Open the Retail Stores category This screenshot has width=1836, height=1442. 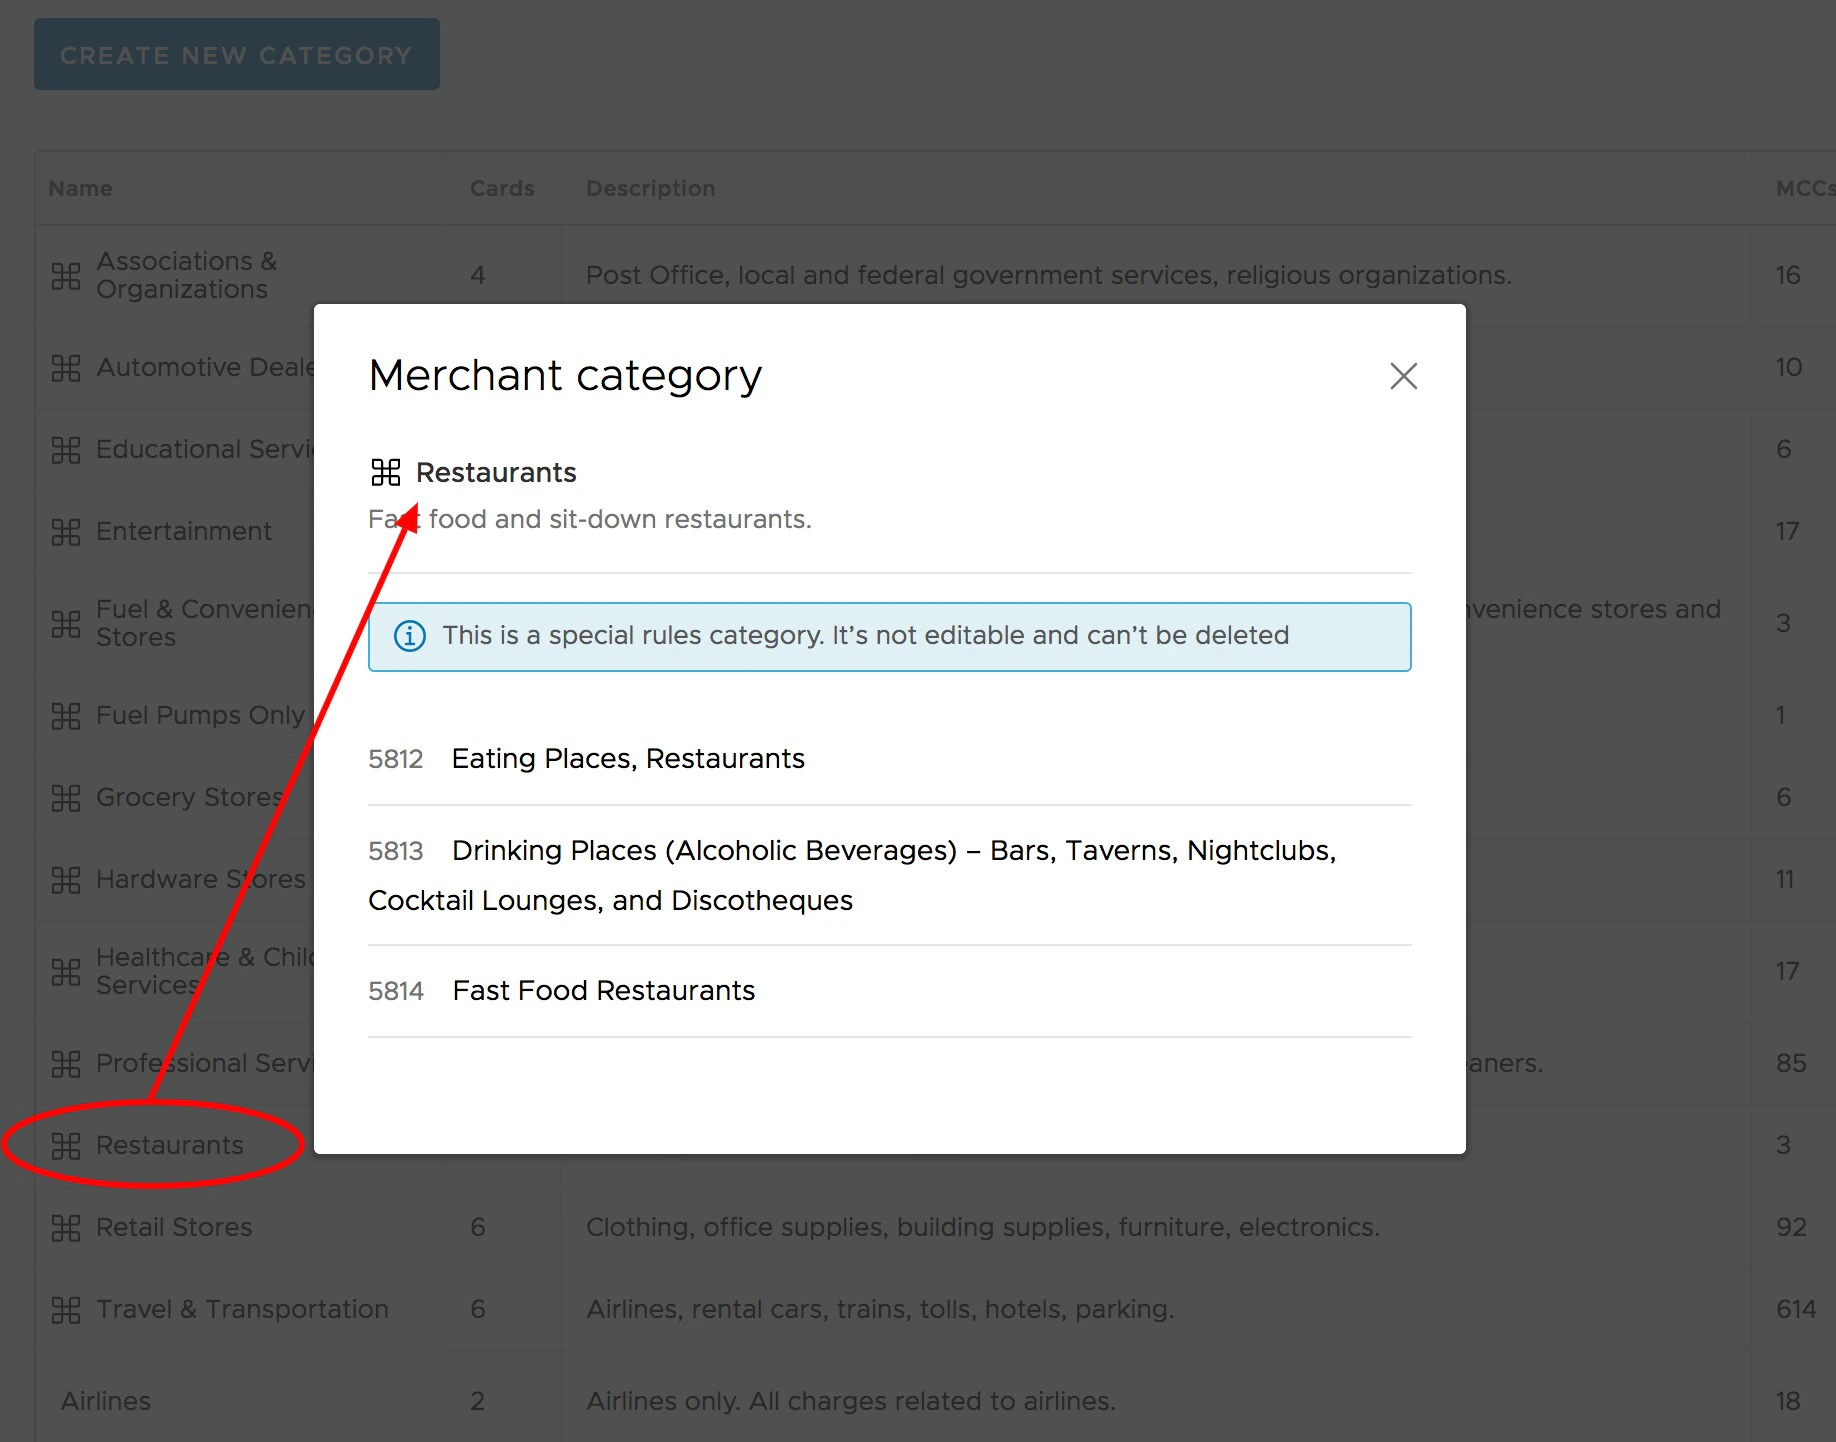click(174, 1227)
